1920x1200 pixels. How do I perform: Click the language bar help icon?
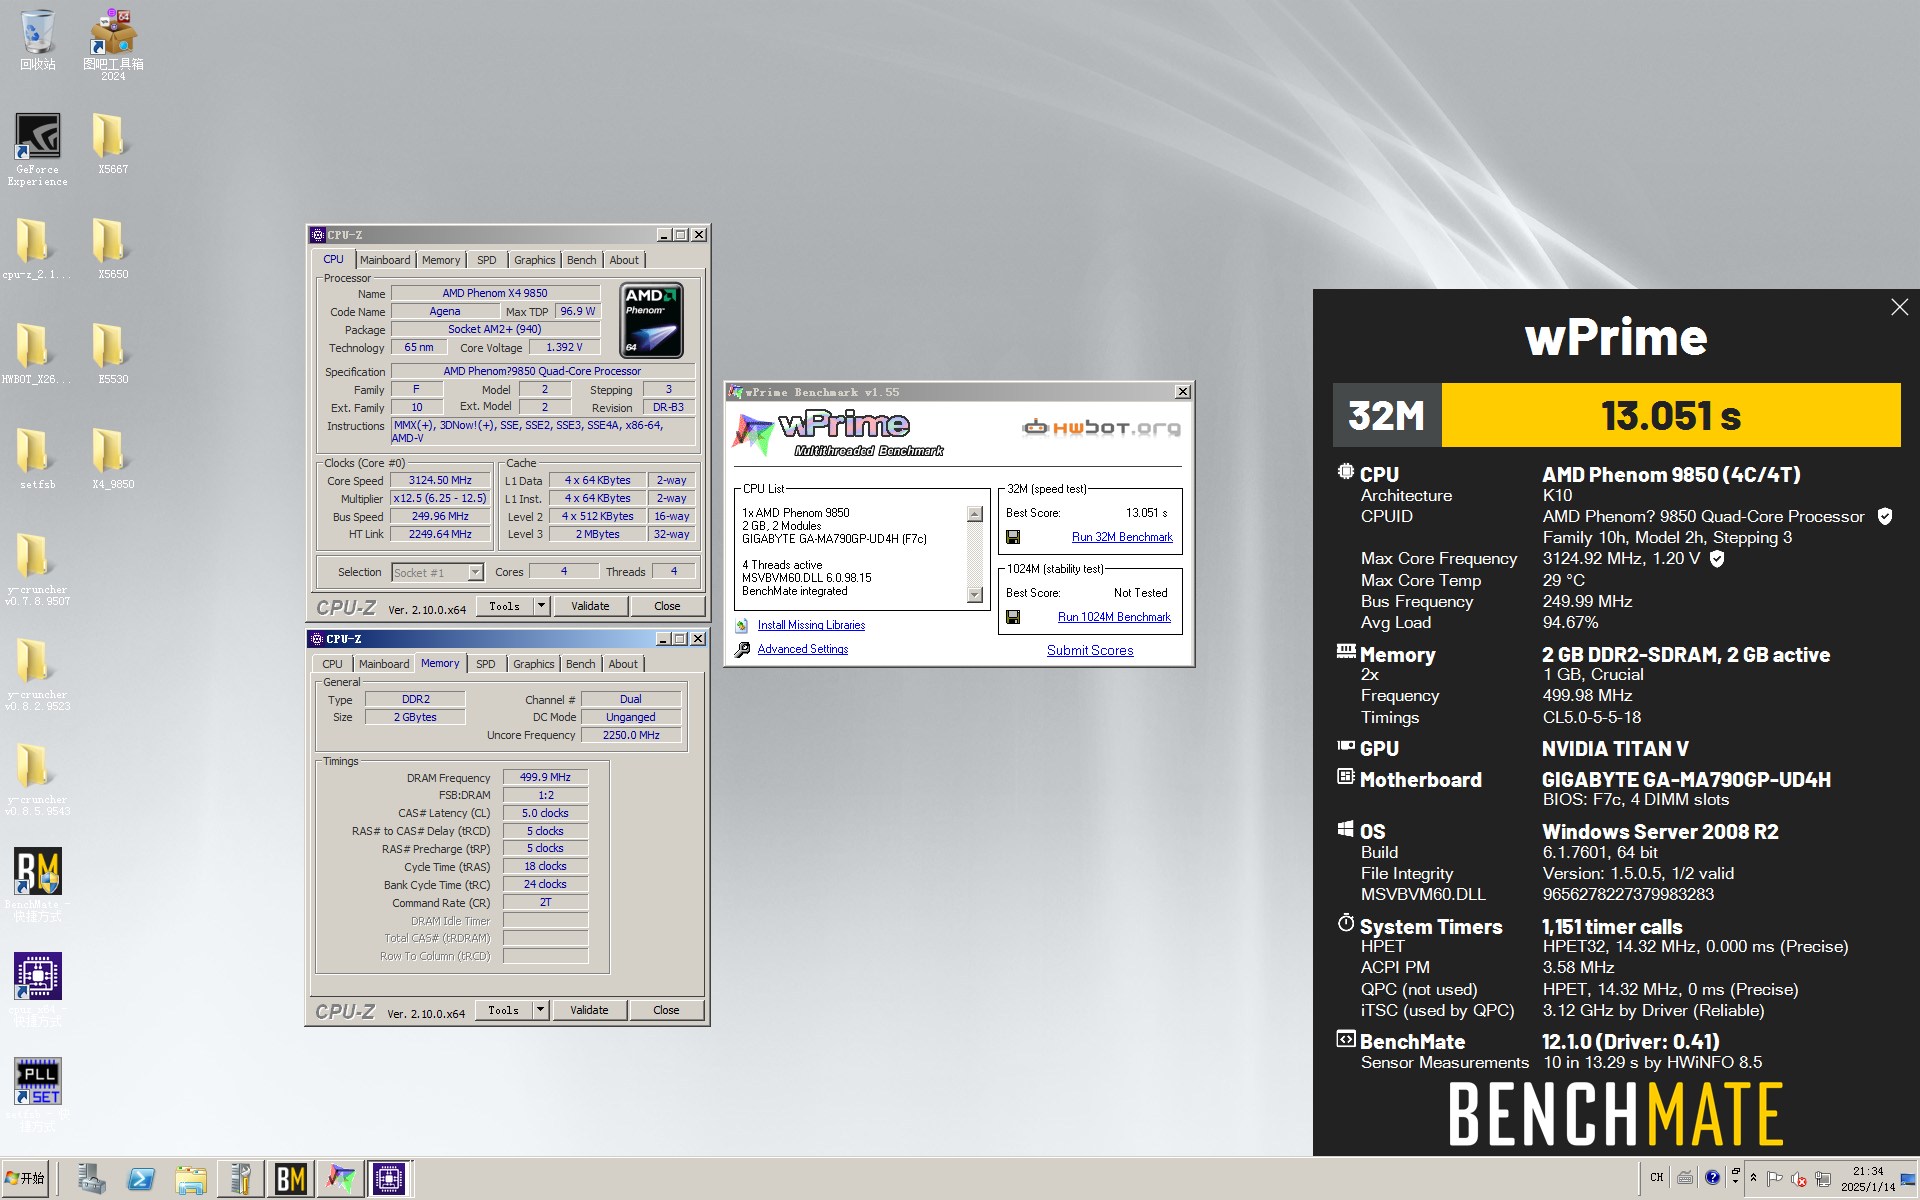(x=1712, y=1177)
